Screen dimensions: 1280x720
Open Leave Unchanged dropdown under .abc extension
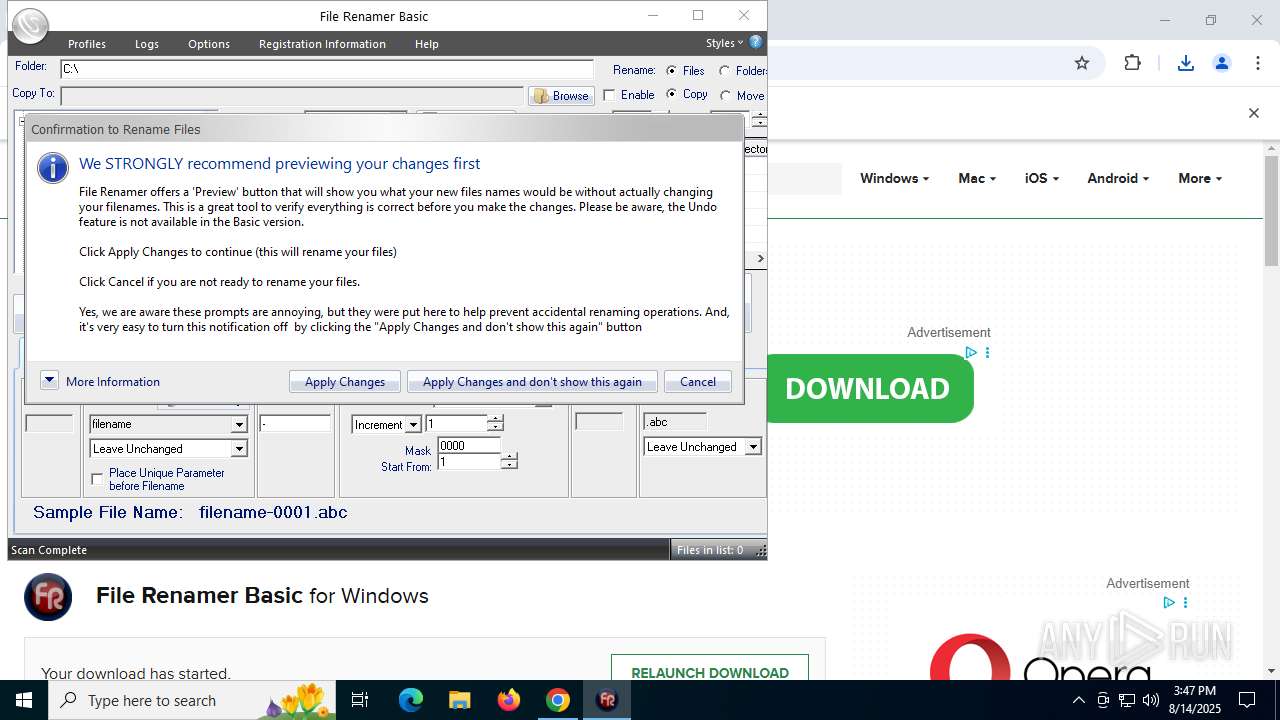pyautogui.click(x=753, y=447)
